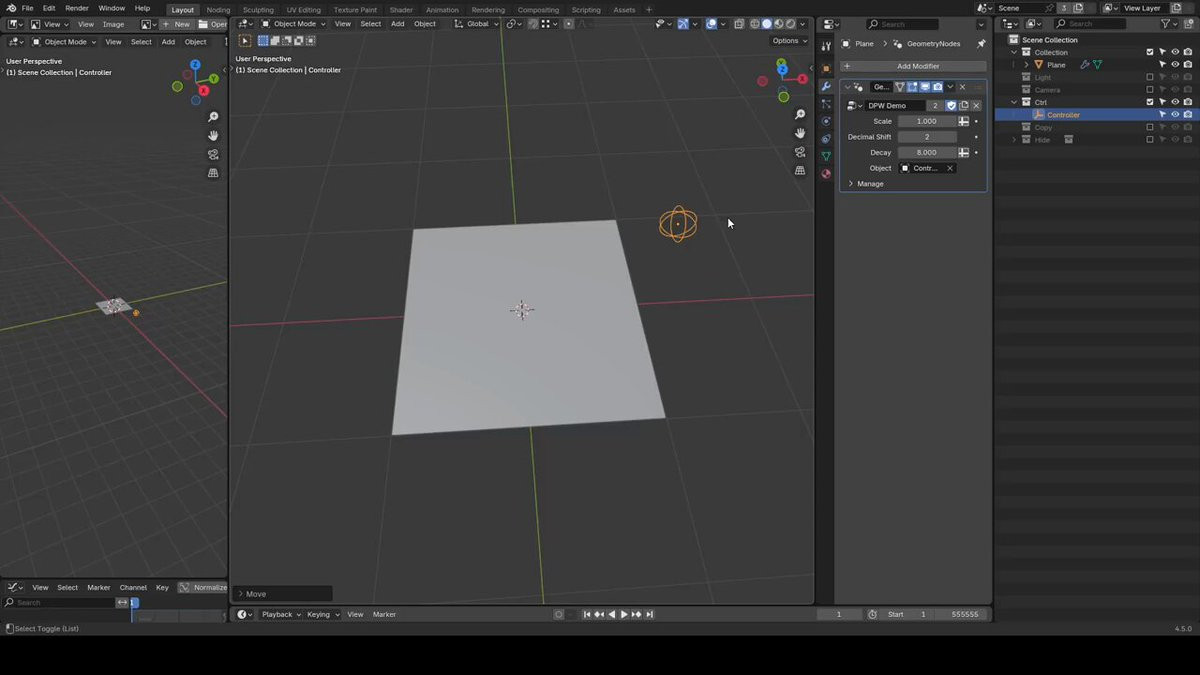1200x675 pixels.
Task: Click the Decay value slider field
Action: pos(927,153)
